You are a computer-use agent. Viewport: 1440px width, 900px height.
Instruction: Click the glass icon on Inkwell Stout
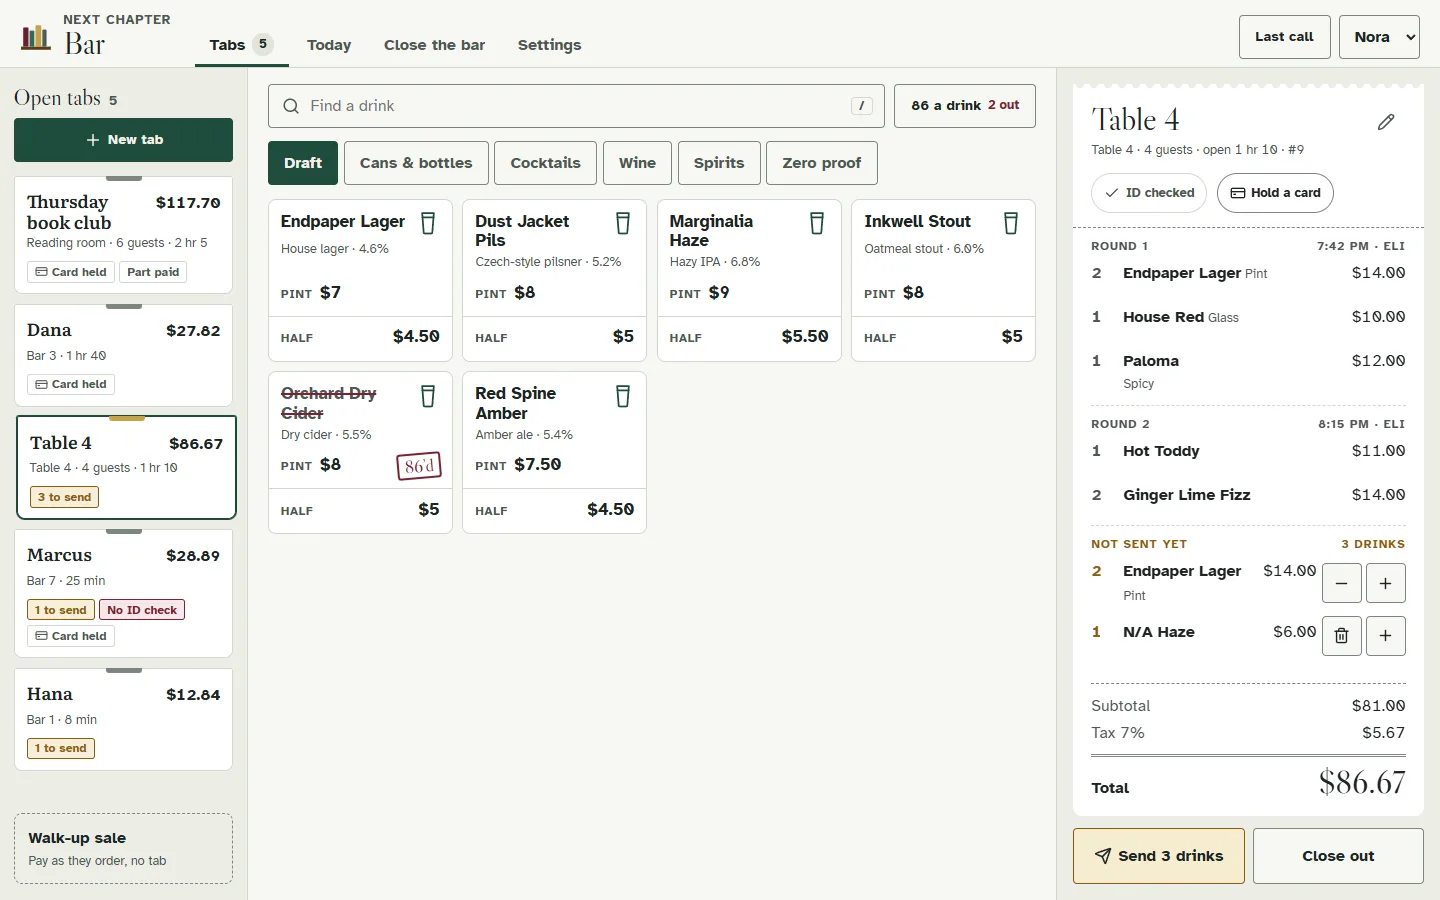[1011, 223]
